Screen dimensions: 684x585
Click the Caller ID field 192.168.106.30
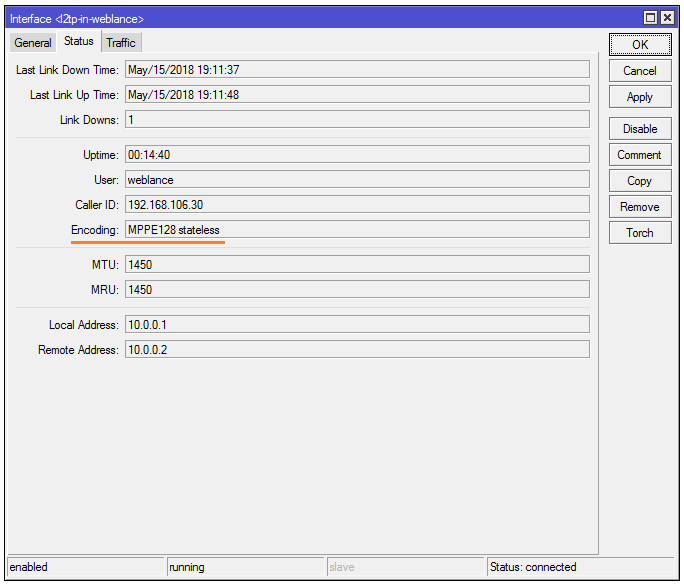[357, 204]
